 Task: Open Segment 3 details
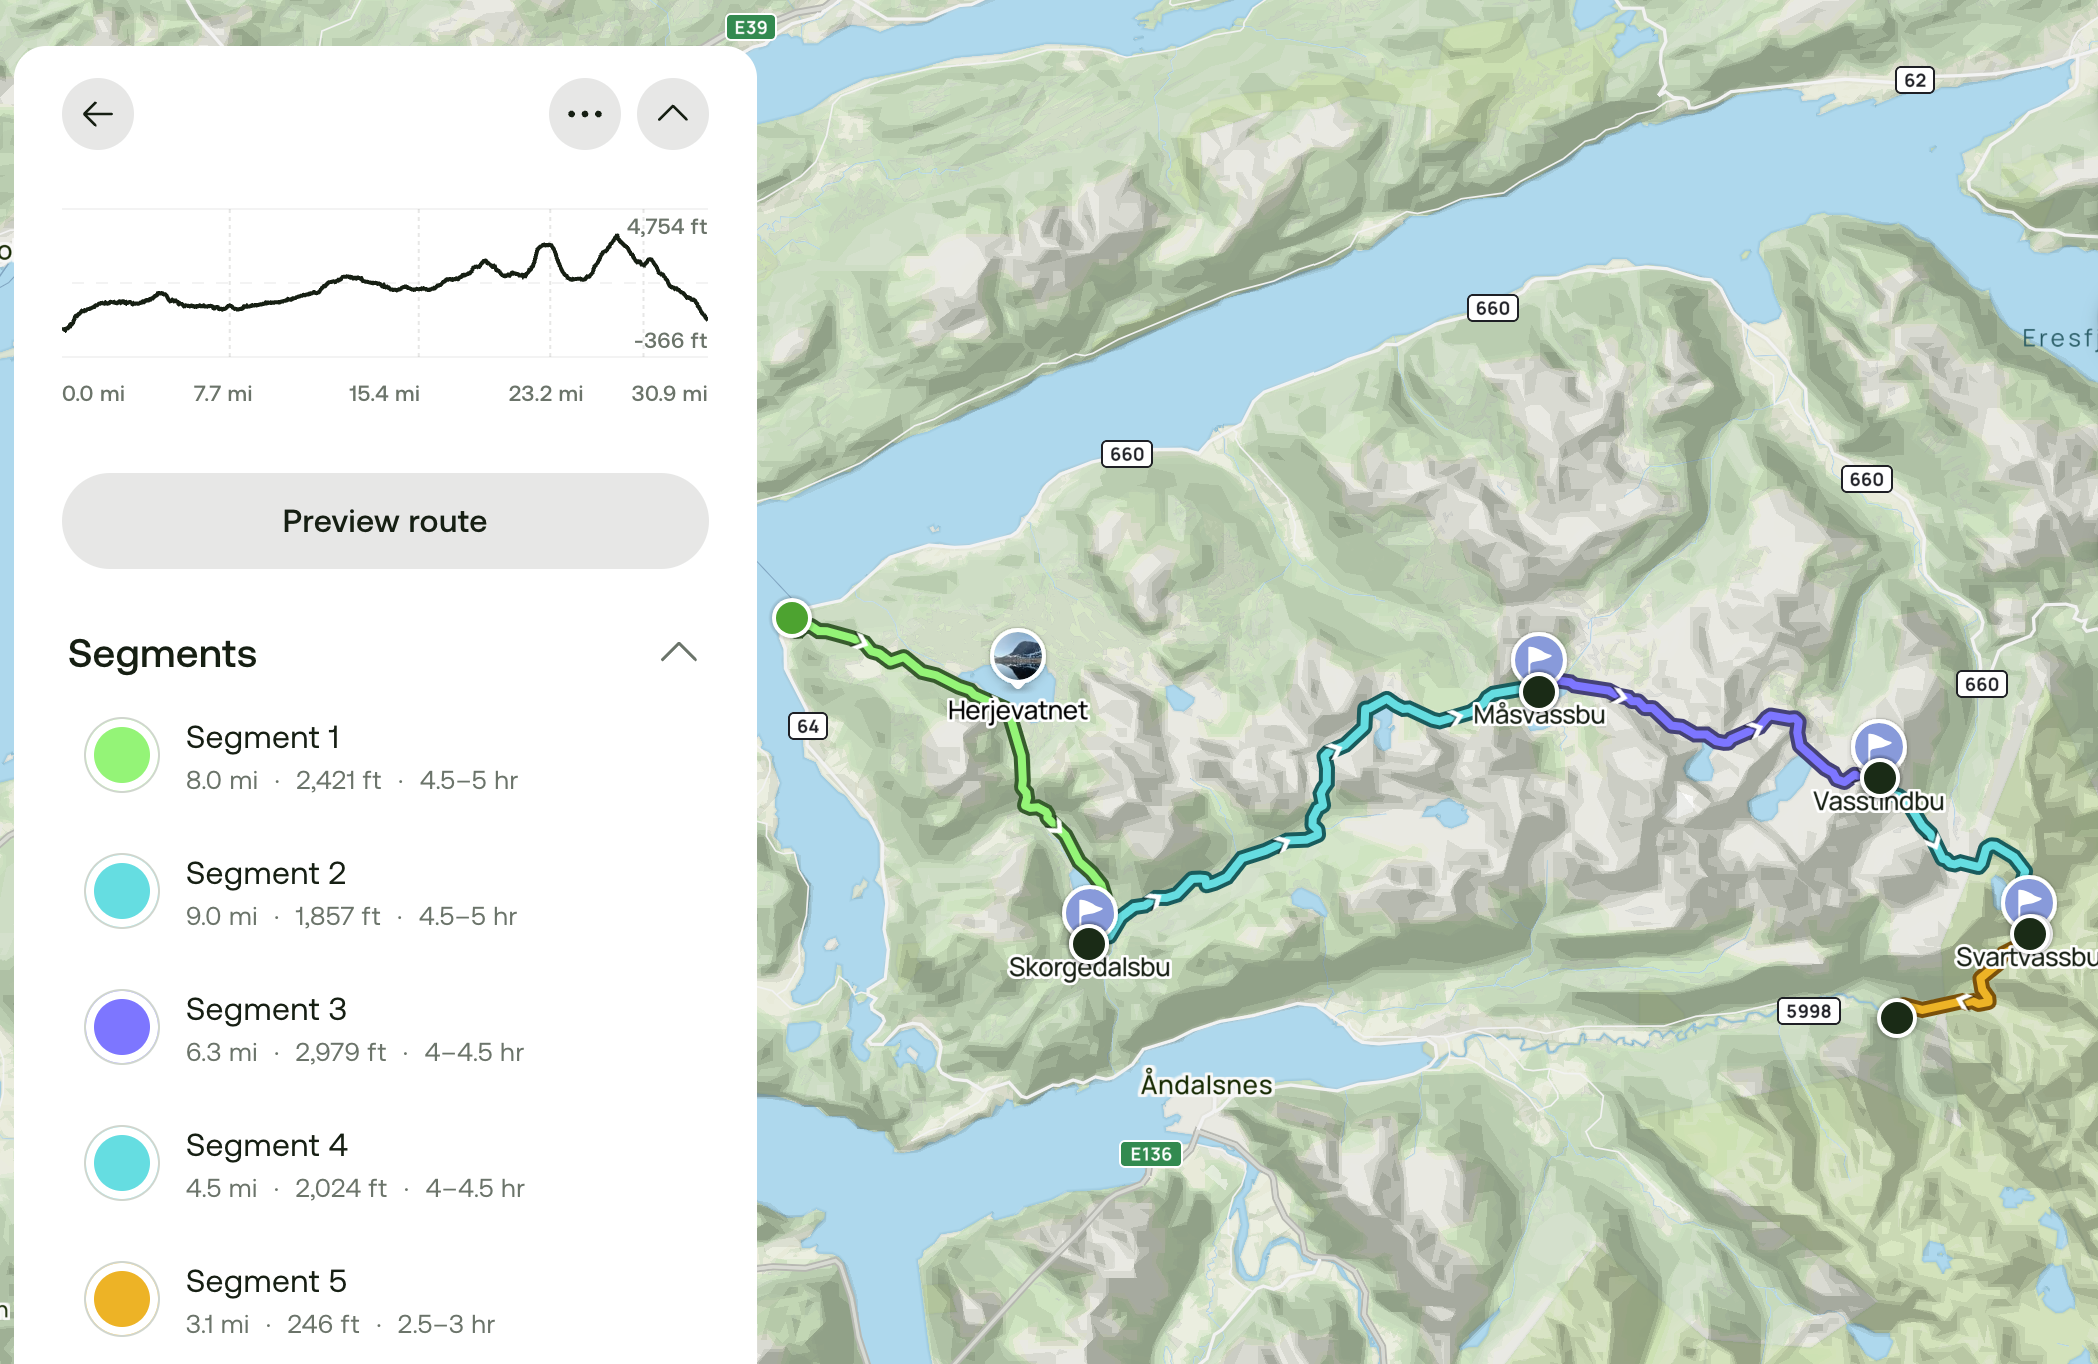385,1028
